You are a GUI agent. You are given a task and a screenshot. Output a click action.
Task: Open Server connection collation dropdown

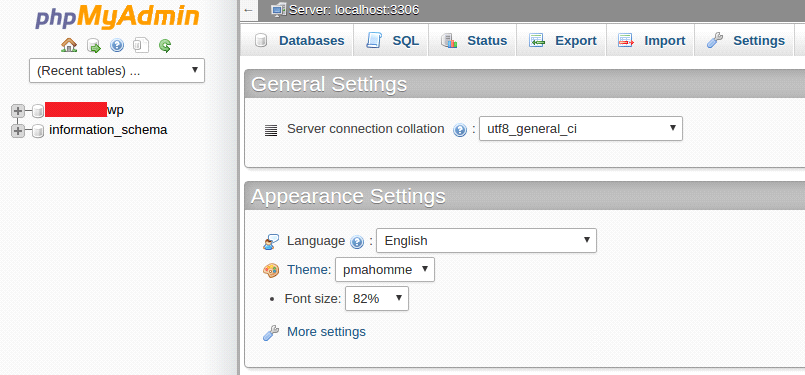581,129
